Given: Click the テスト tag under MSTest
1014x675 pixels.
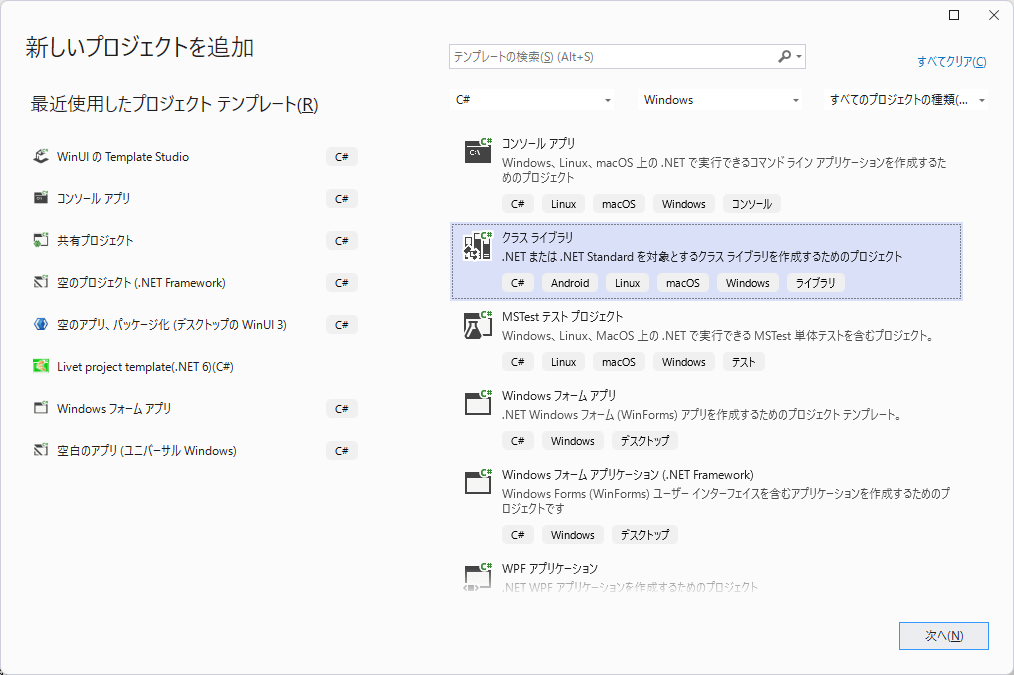Looking at the screenshot, I should (x=744, y=361).
